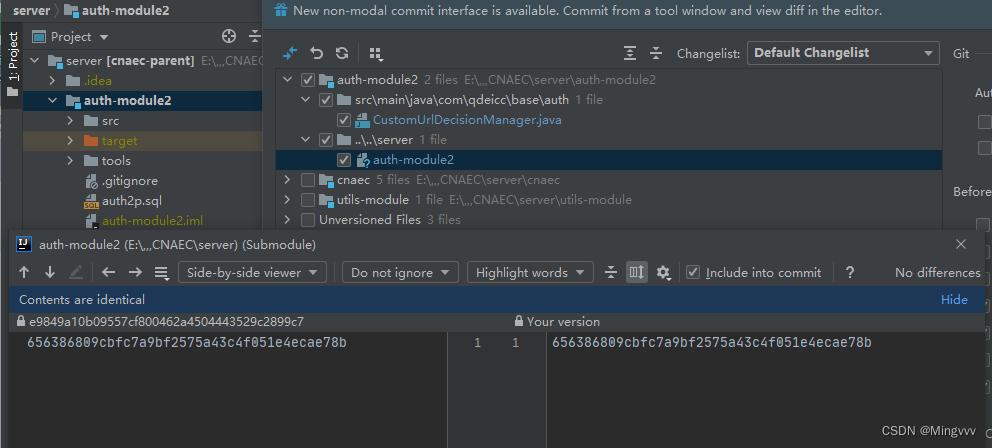The image size is (992, 448).
Task: Click the lock icon beside Your version
Action: (x=519, y=321)
